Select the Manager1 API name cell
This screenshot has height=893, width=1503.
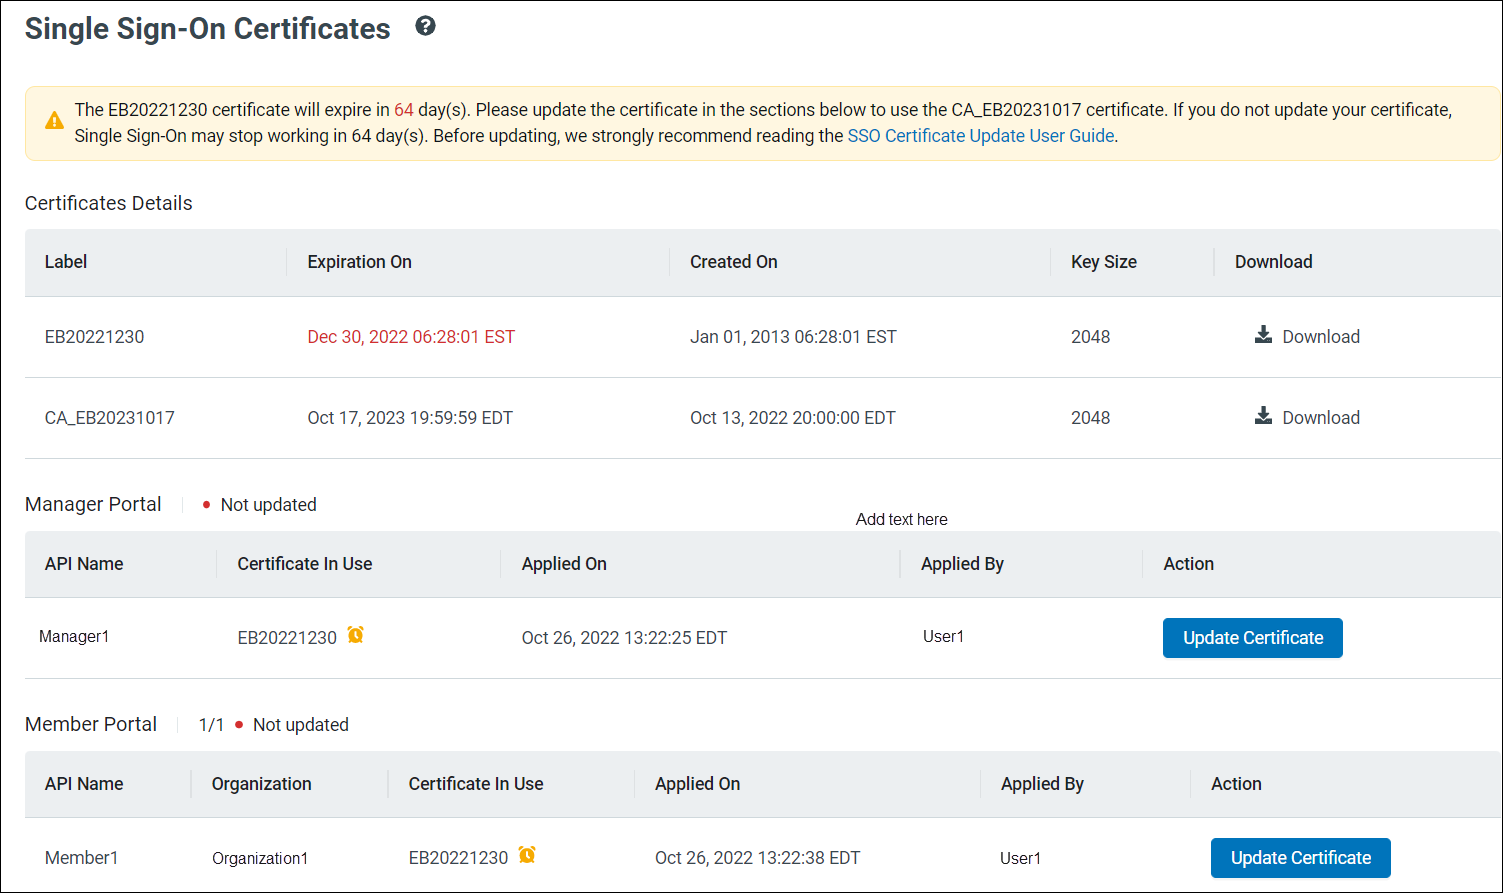pyautogui.click(x=74, y=637)
